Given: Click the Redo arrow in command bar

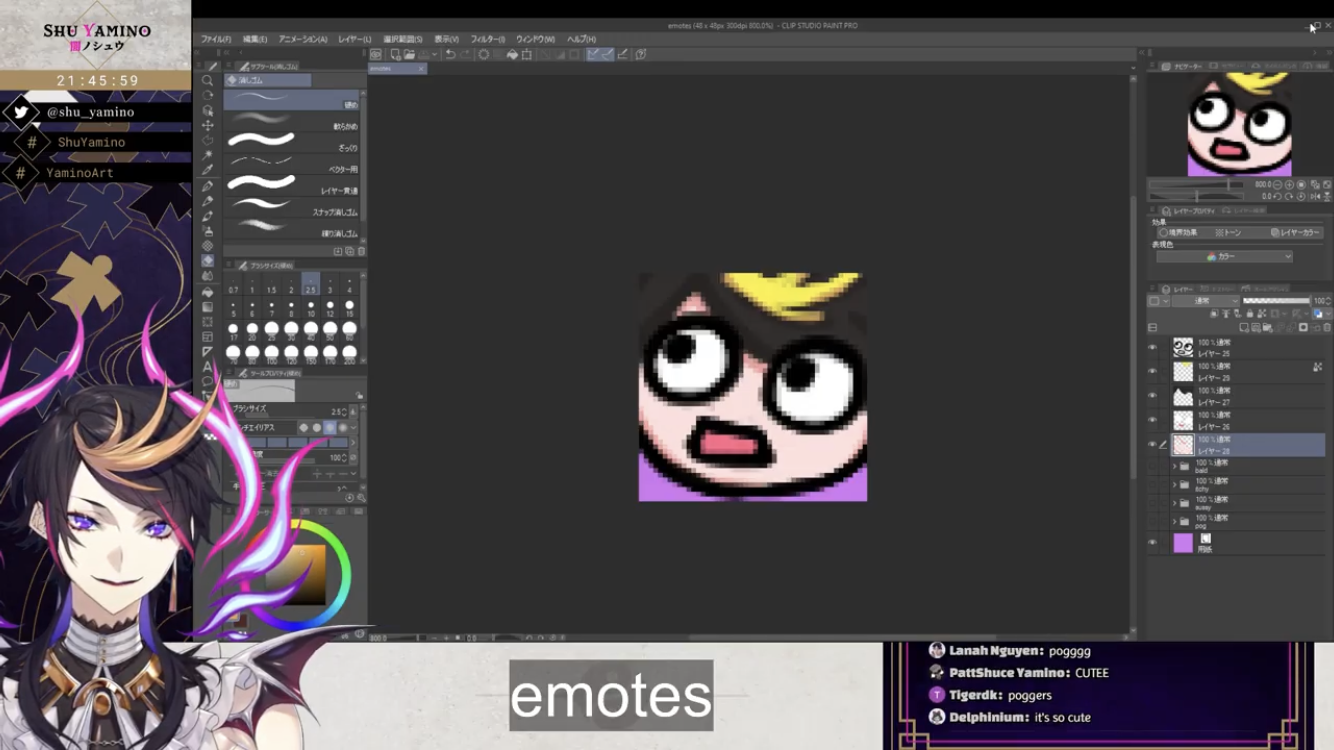Looking at the screenshot, I should [x=465, y=54].
